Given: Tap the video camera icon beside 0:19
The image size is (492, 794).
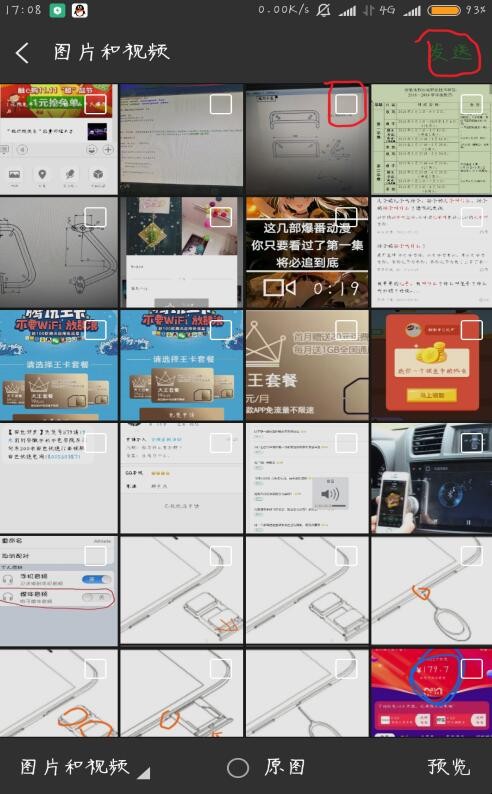Looking at the screenshot, I should click(279, 288).
